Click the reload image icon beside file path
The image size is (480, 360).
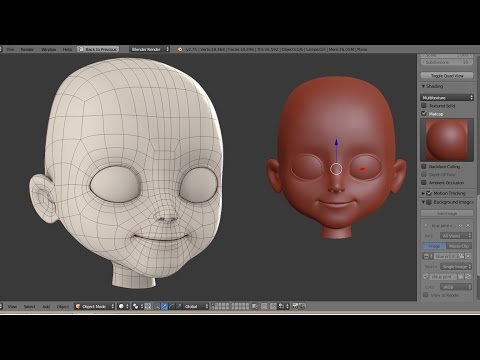[468, 277]
